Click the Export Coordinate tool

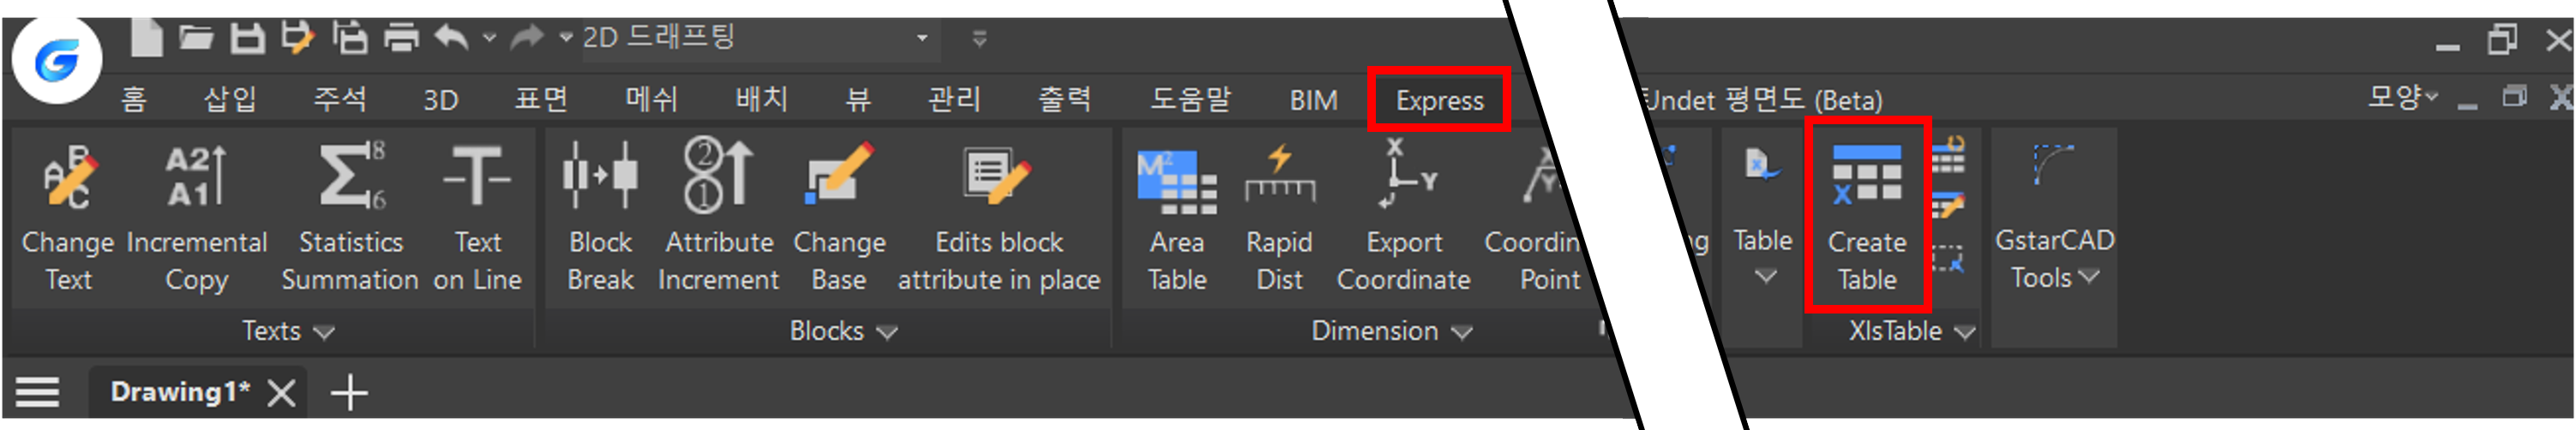(x=1404, y=178)
